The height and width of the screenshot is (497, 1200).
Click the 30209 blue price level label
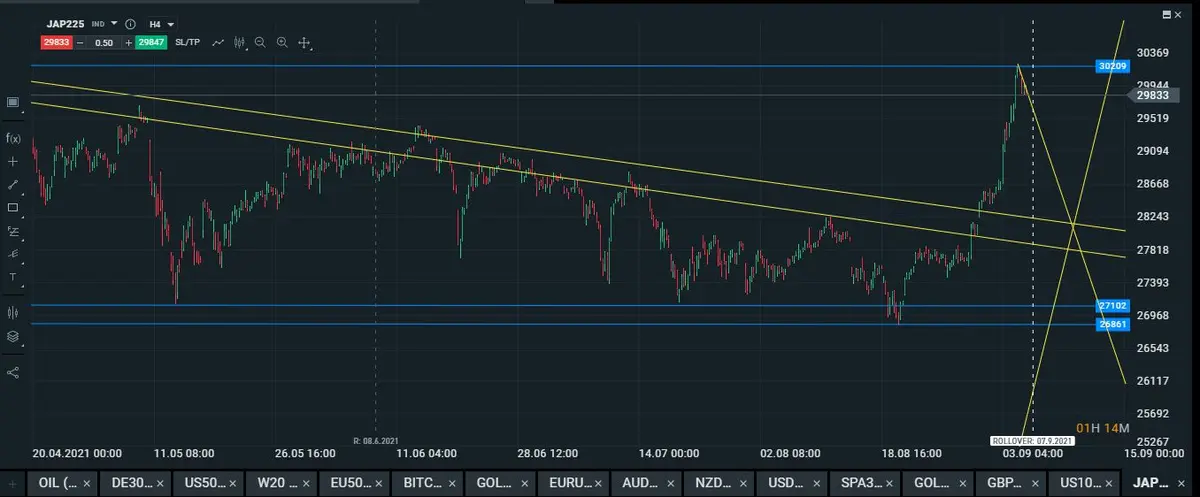(x=1111, y=66)
